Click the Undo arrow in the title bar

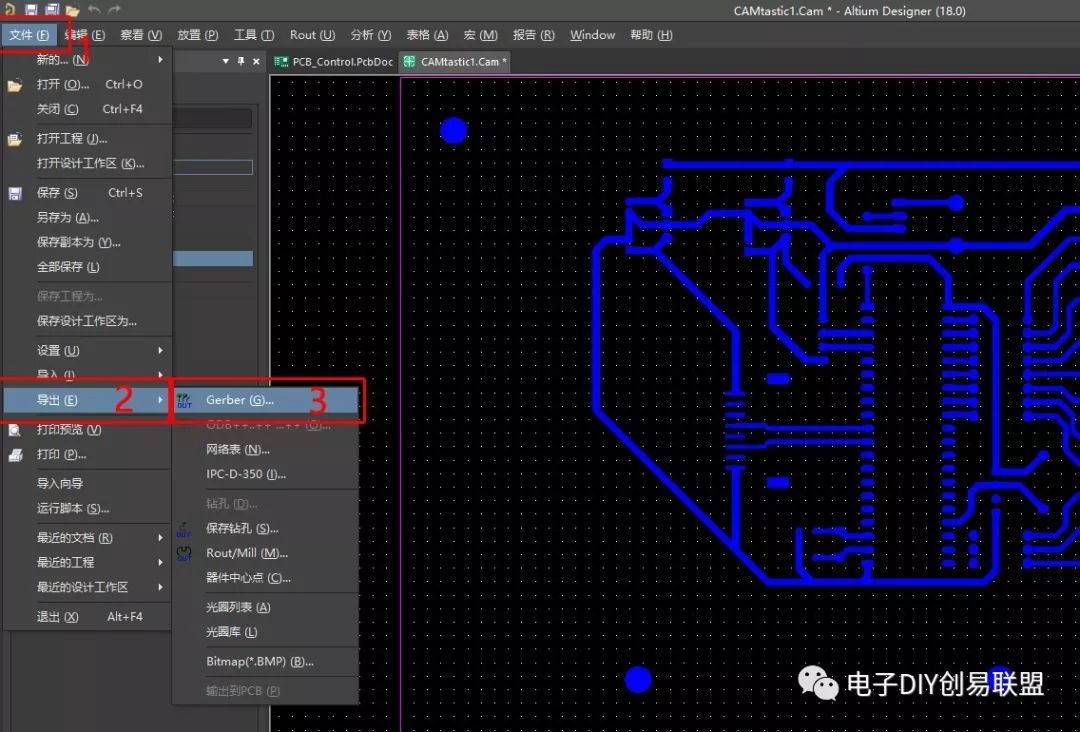point(94,10)
